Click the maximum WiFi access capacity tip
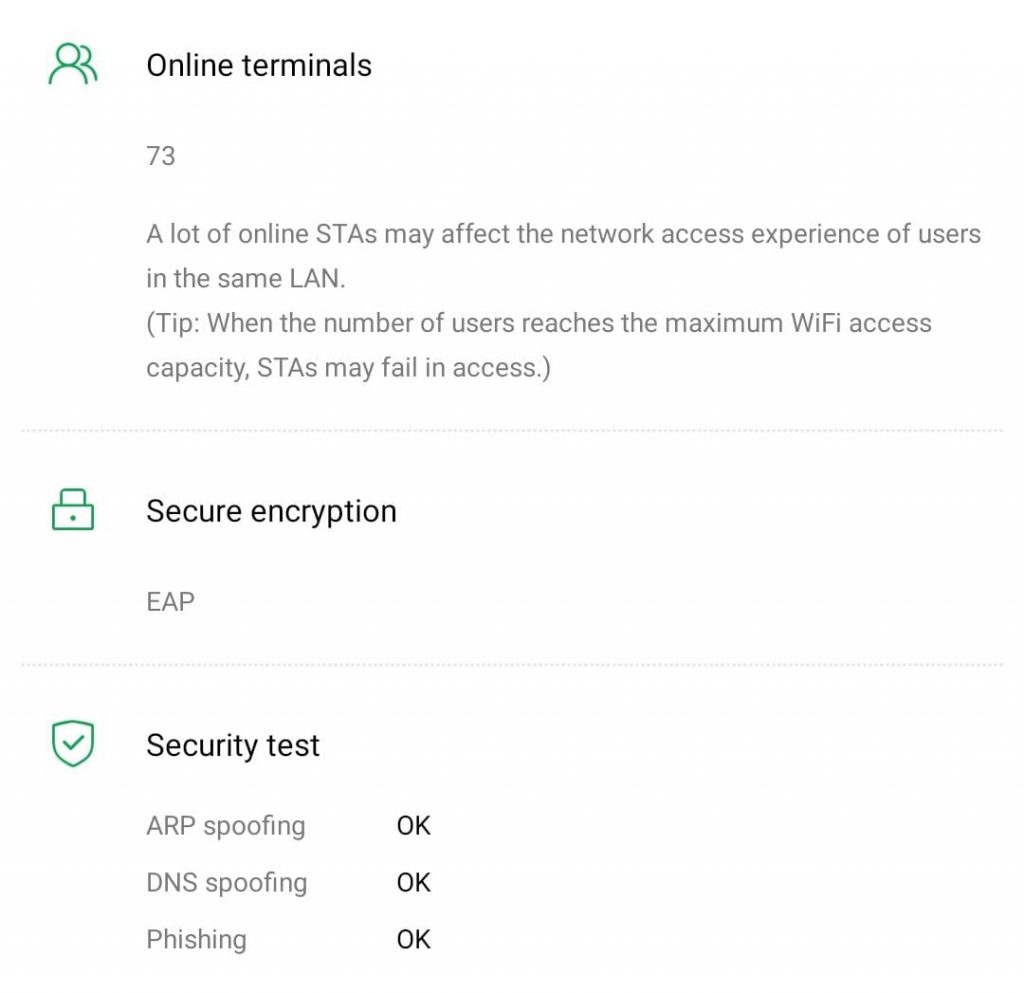The width and height of the screenshot is (1024, 993). 540,324
